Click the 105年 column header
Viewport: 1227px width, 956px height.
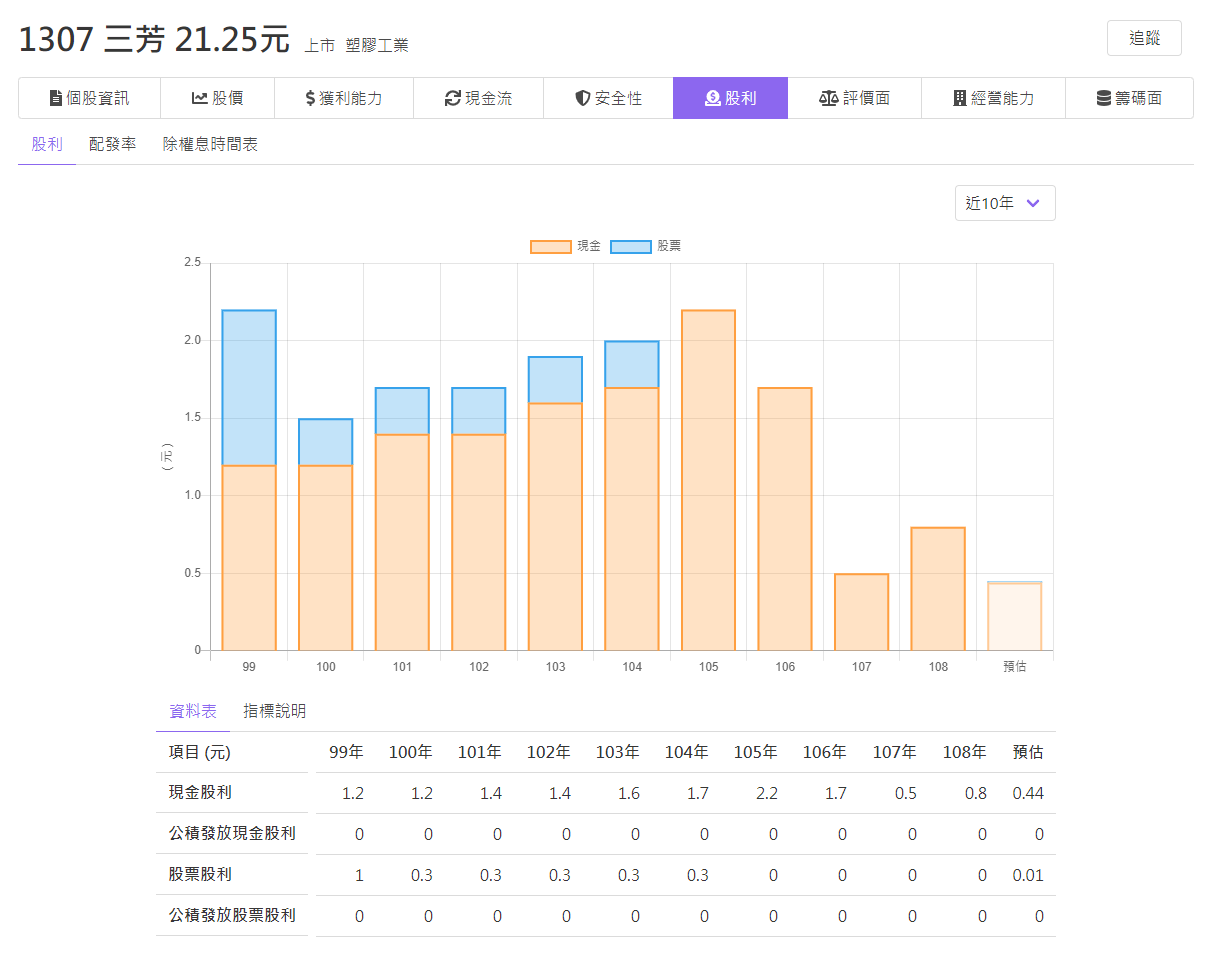pyautogui.click(x=755, y=752)
